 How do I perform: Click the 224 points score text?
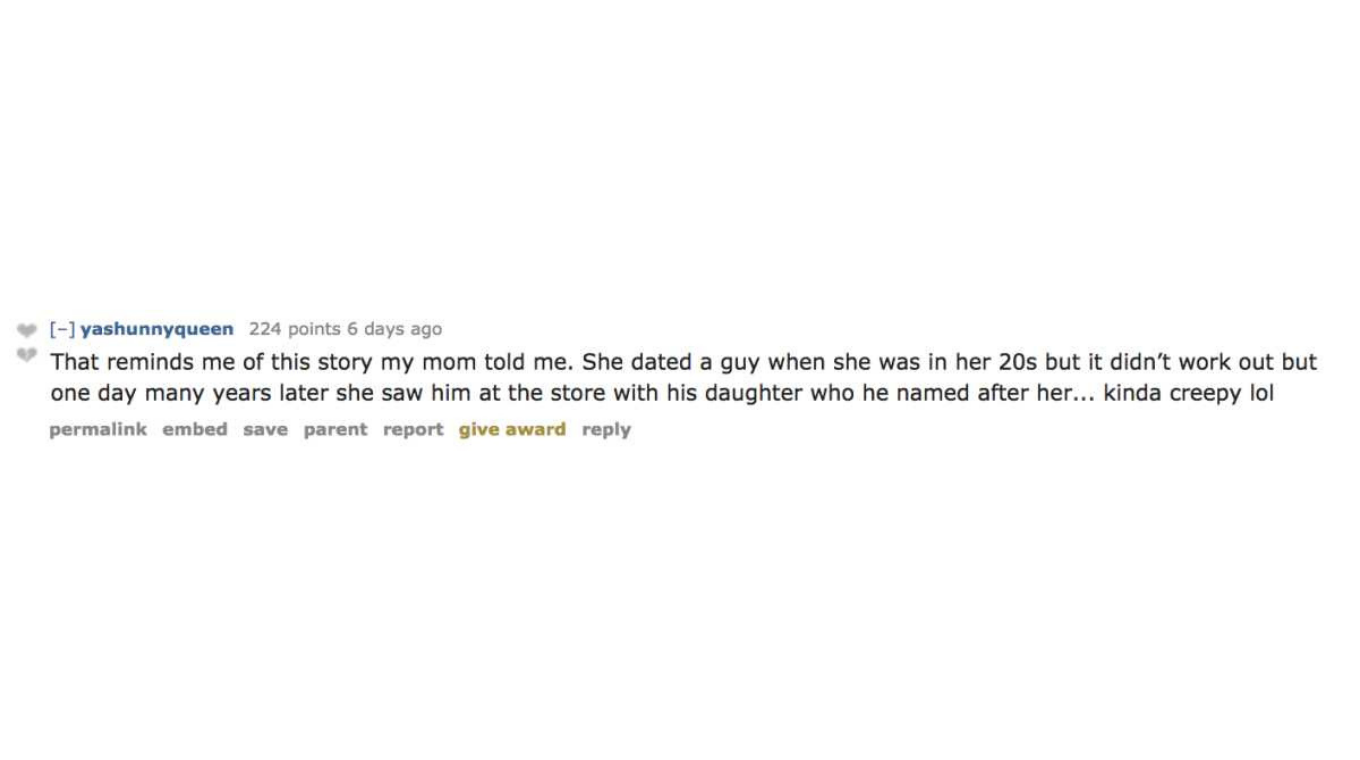click(295, 329)
